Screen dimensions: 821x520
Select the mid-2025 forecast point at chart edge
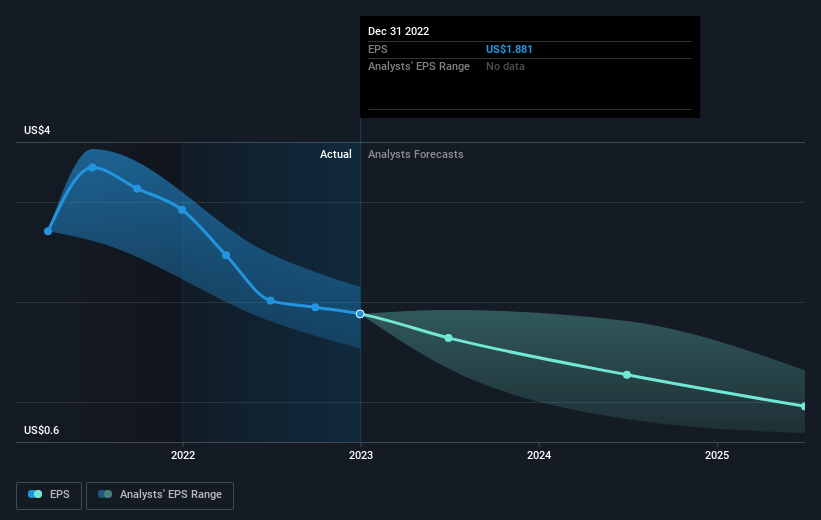tap(804, 406)
